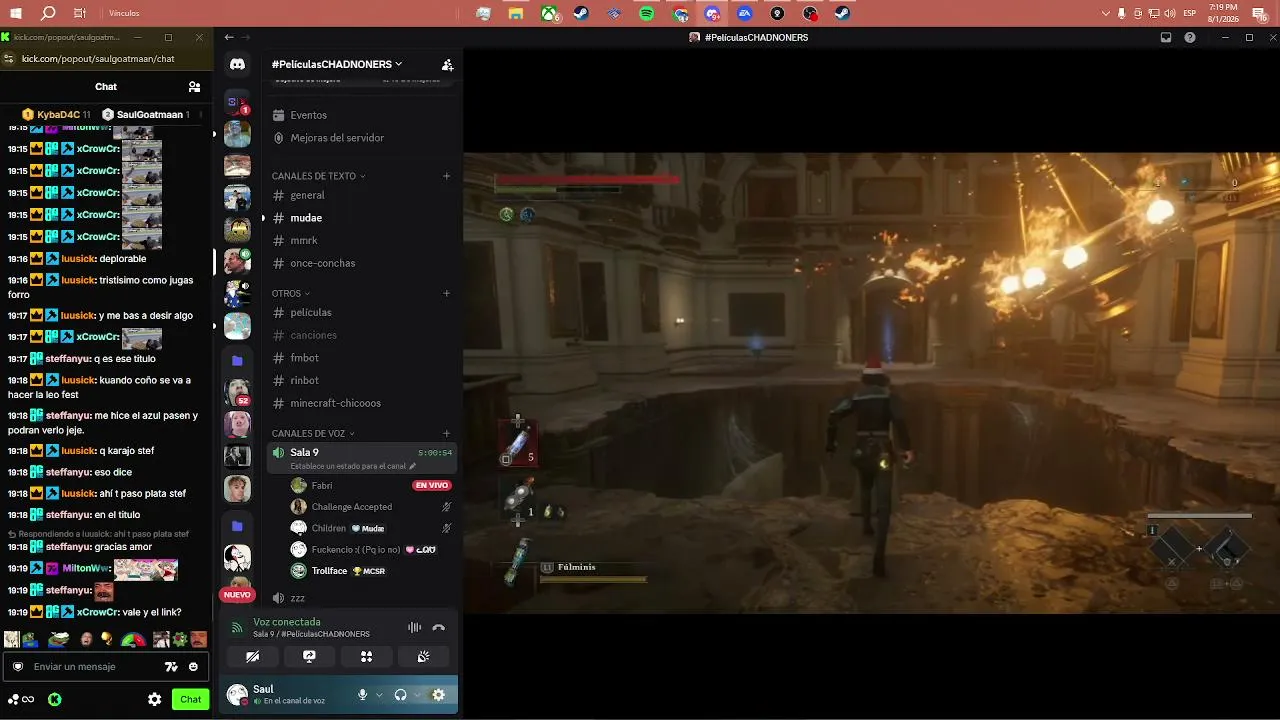1280x720 pixels.
Task: Share your screen in Discord
Action: pyautogui.click(x=309, y=656)
